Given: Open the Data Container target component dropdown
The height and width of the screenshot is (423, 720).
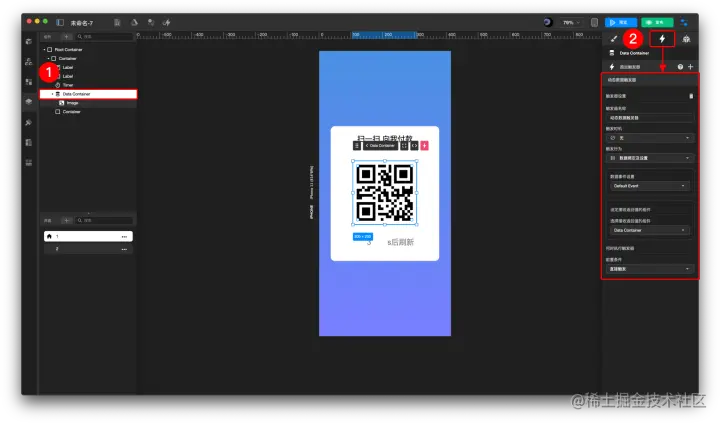Looking at the screenshot, I should click(649, 230).
